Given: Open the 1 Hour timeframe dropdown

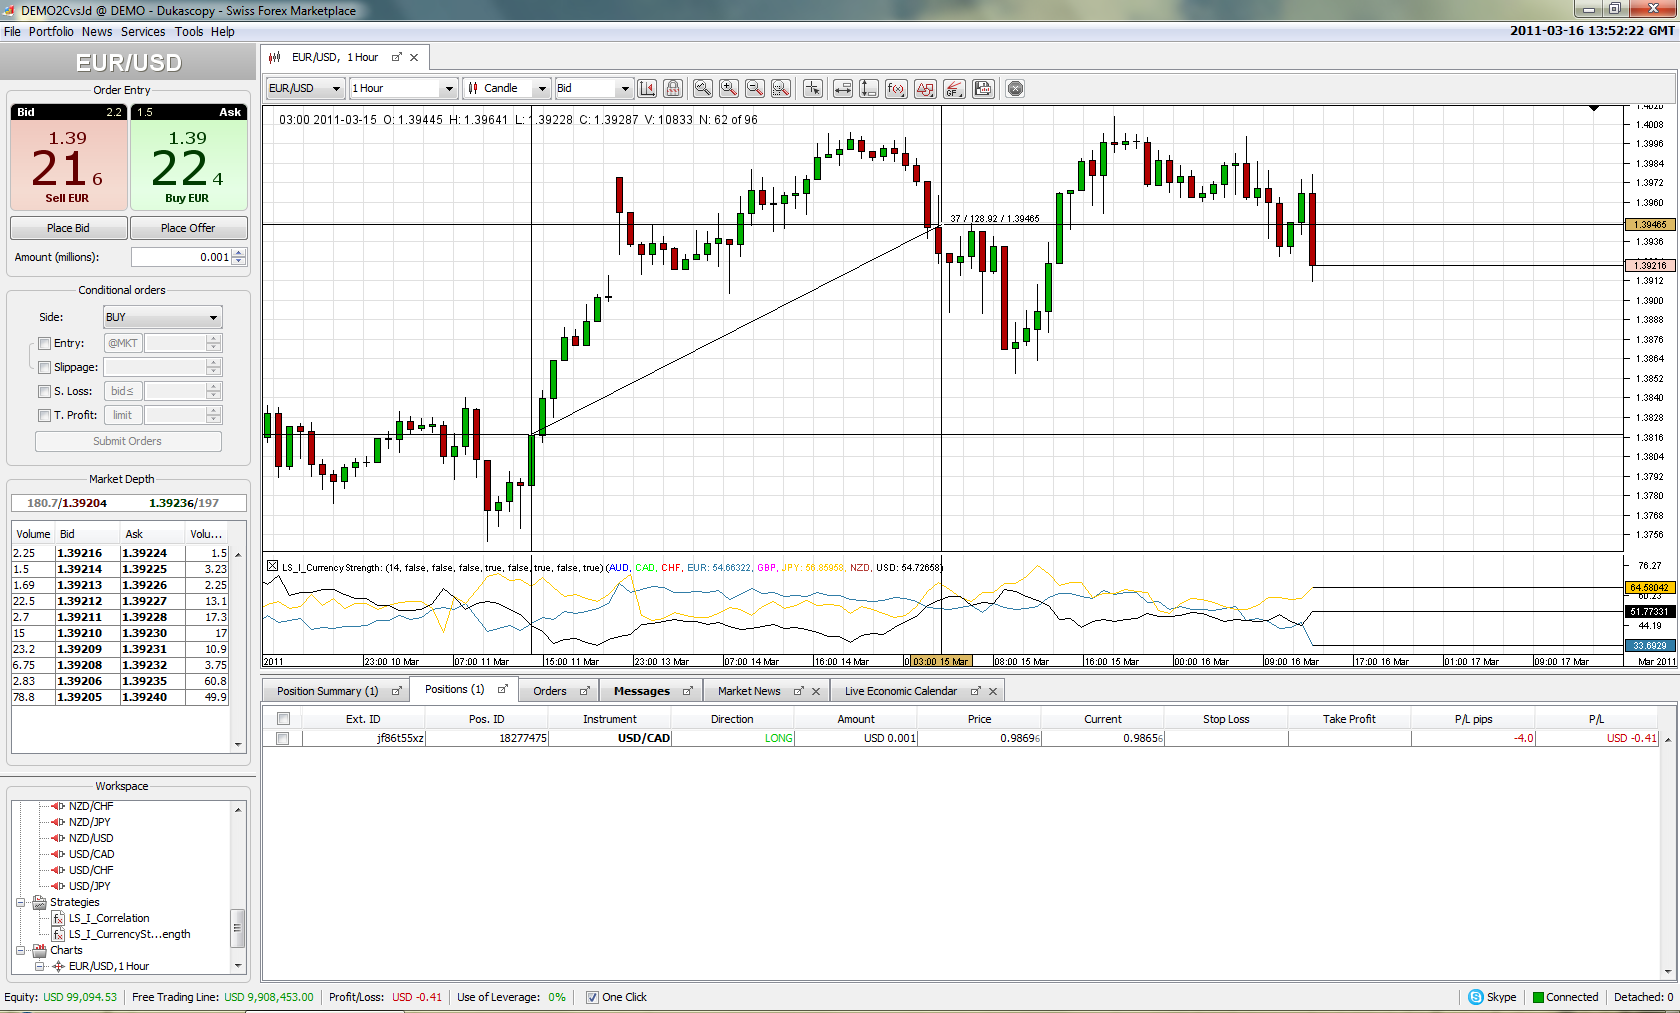Looking at the screenshot, I should (x=403, y=89).
